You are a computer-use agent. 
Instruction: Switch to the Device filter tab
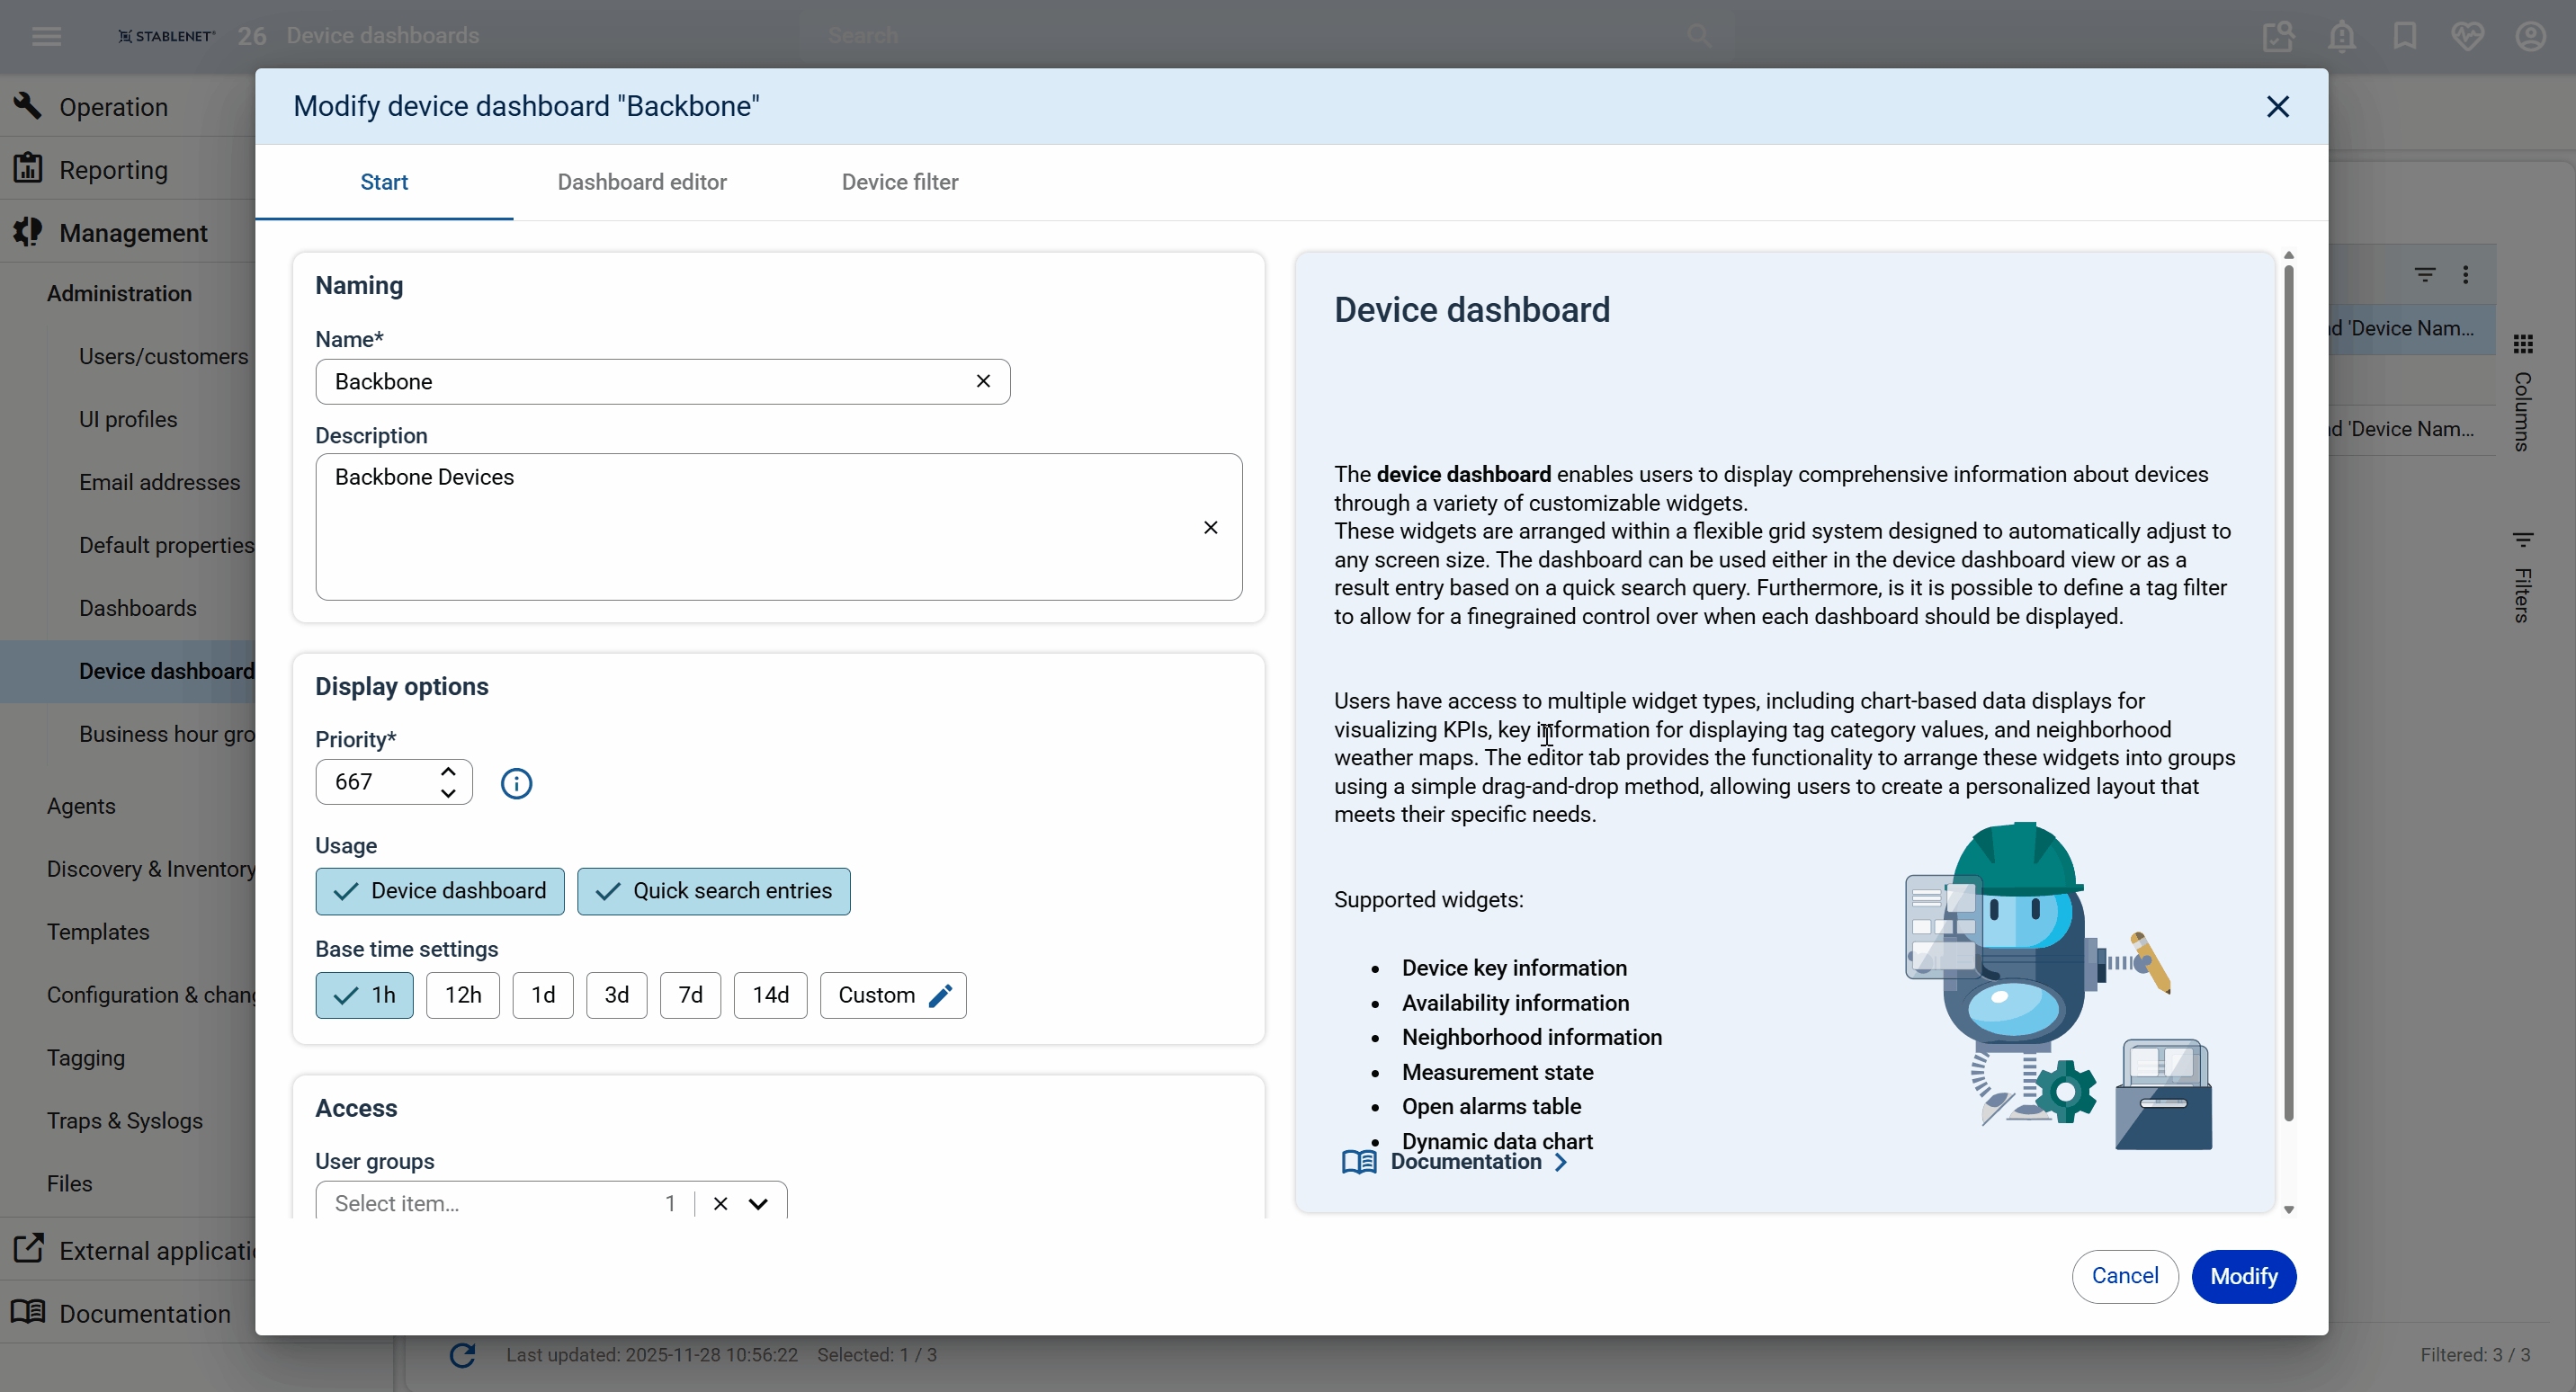899,182
